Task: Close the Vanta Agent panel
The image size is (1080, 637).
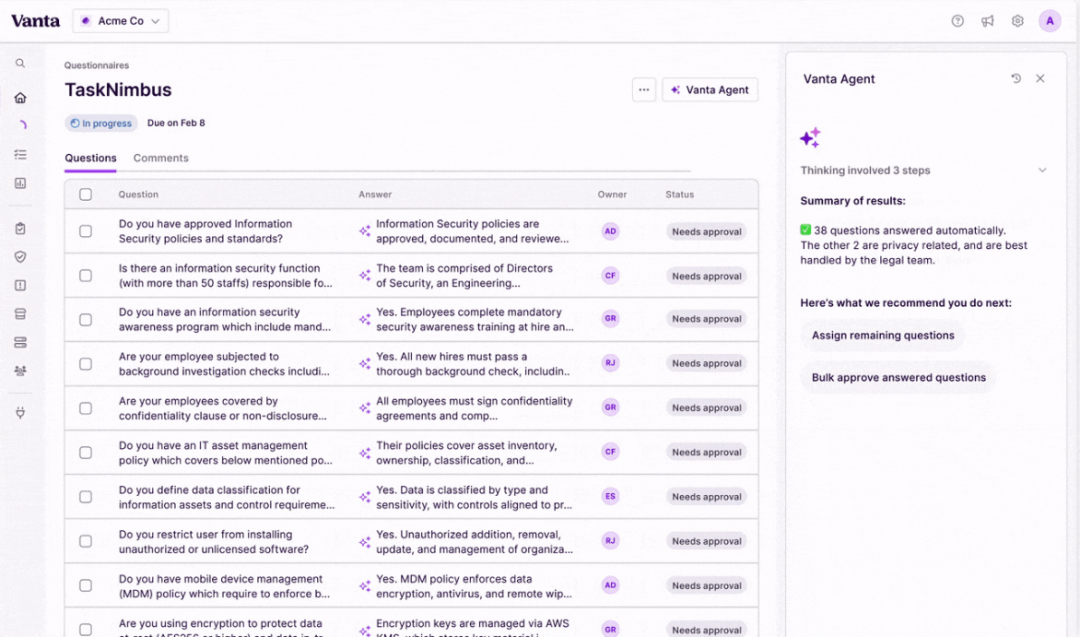Action: (1040, 79)
